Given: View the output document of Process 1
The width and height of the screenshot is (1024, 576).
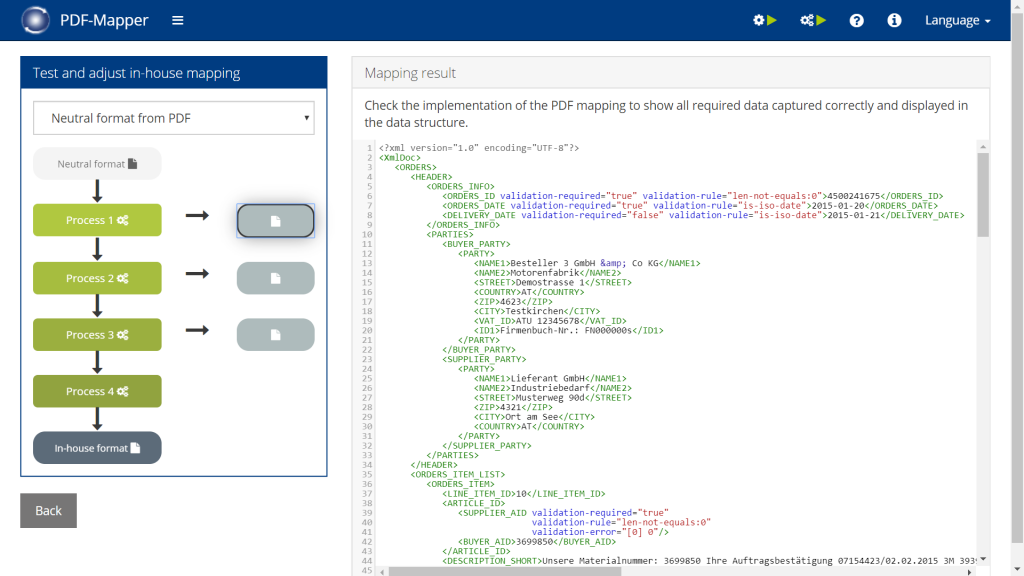Looking at the screenshot, I should pos(276,221).
